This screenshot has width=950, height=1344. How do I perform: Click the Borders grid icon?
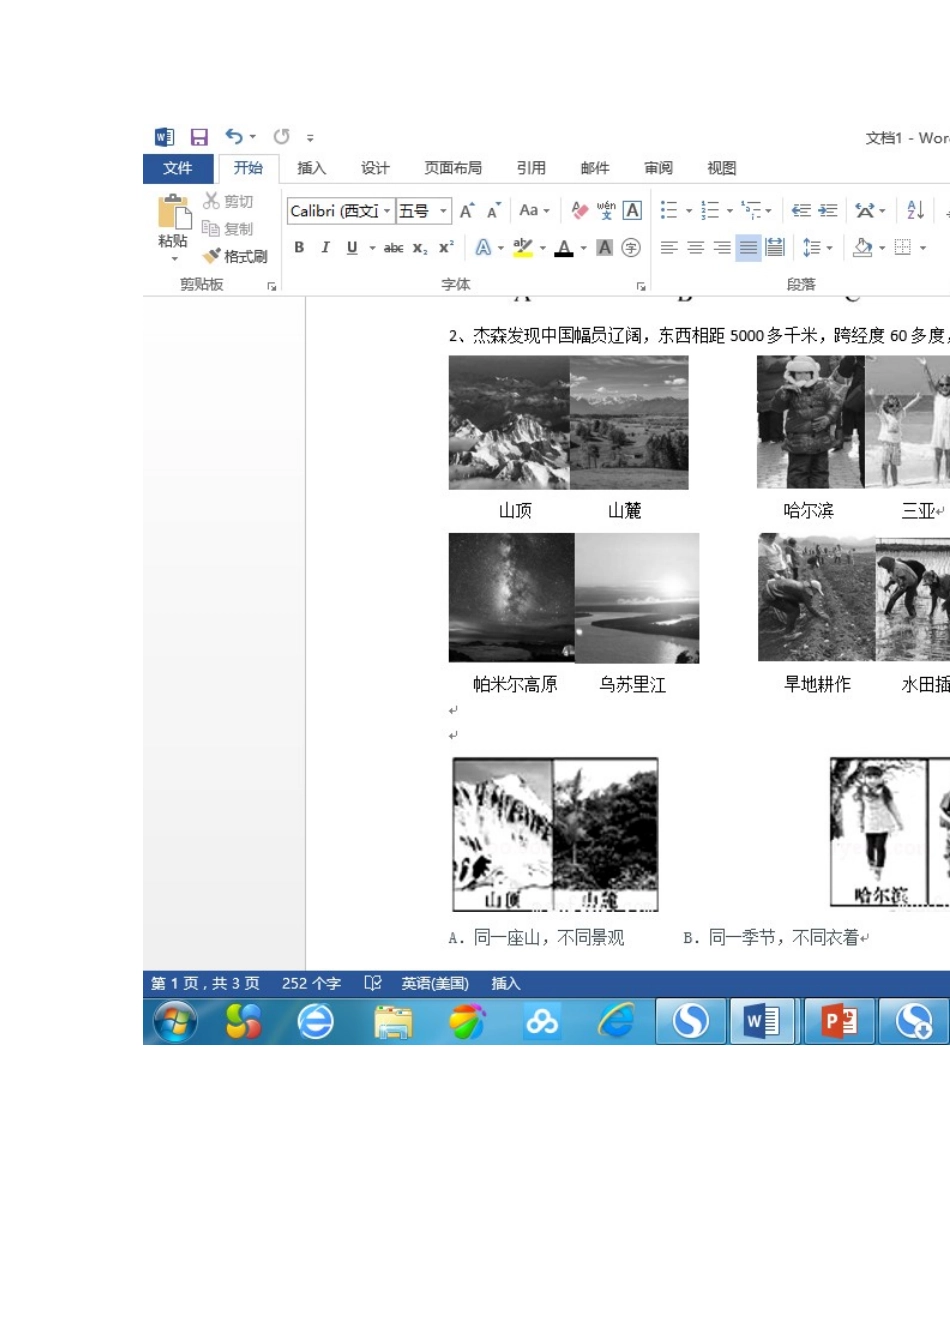(x=903, y=247)
